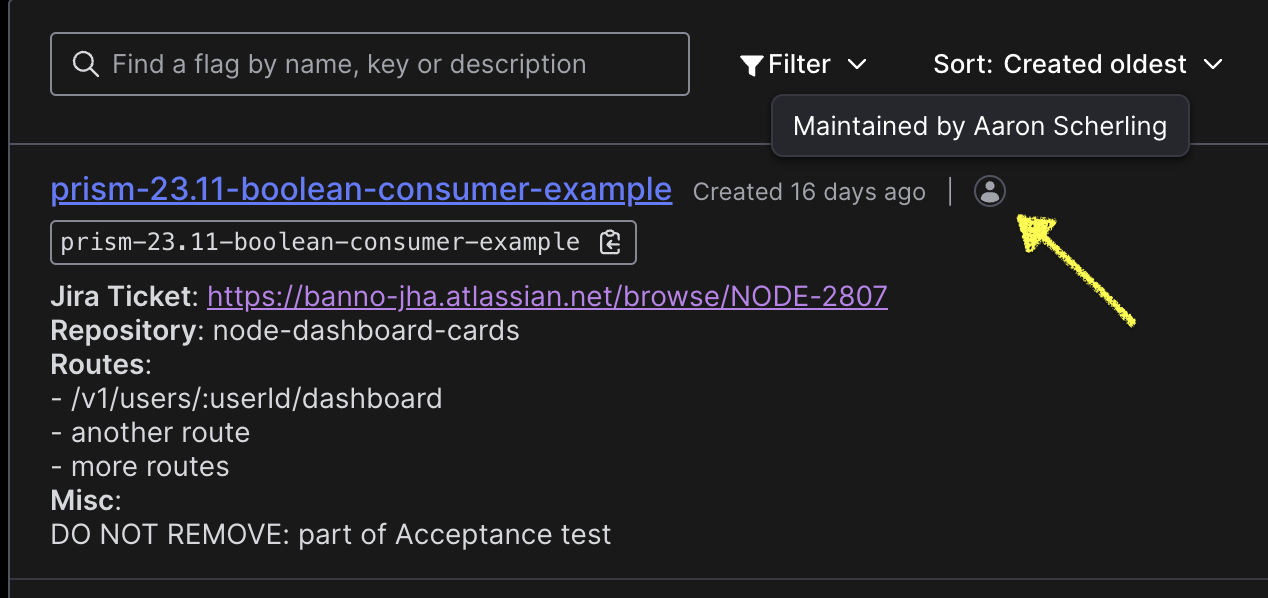1268x598 pixels.
Task: Click the monospace flag key chip text
Action: 320,243
